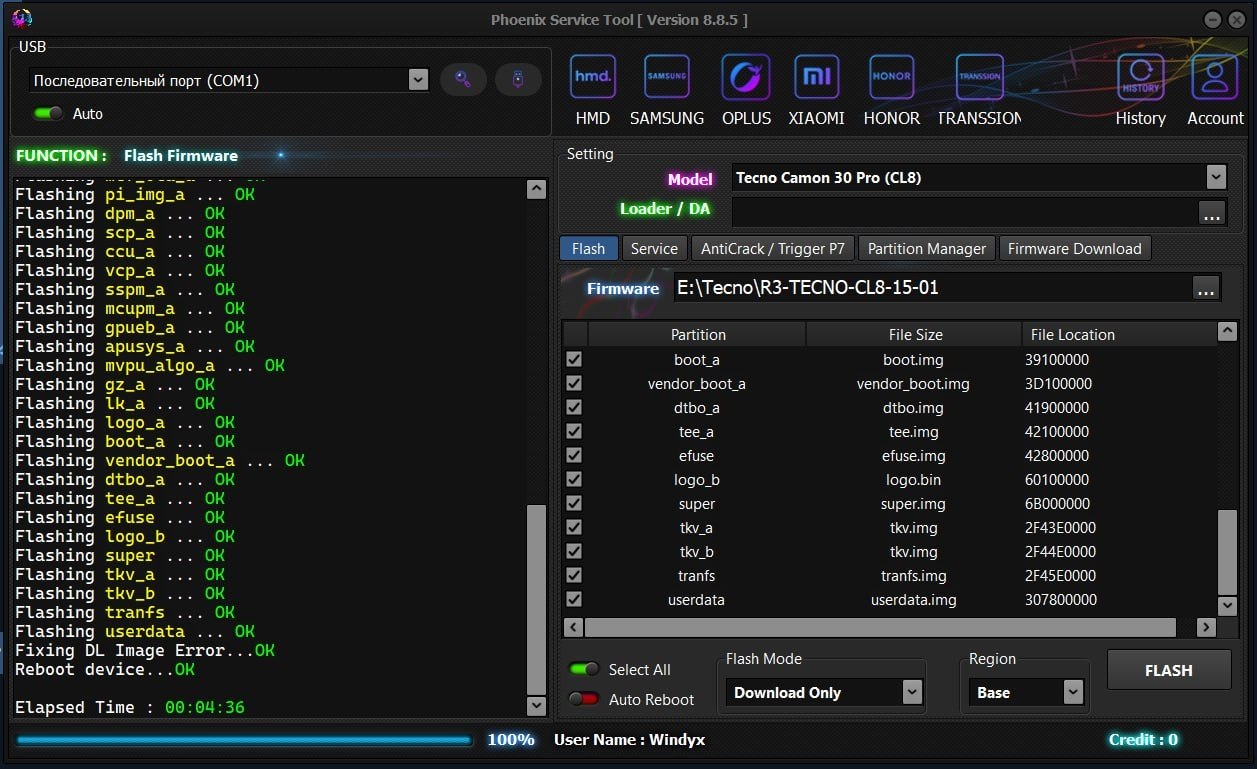
Task: Switch to the Partition Manager tab
Action: (x=926, y=249)
